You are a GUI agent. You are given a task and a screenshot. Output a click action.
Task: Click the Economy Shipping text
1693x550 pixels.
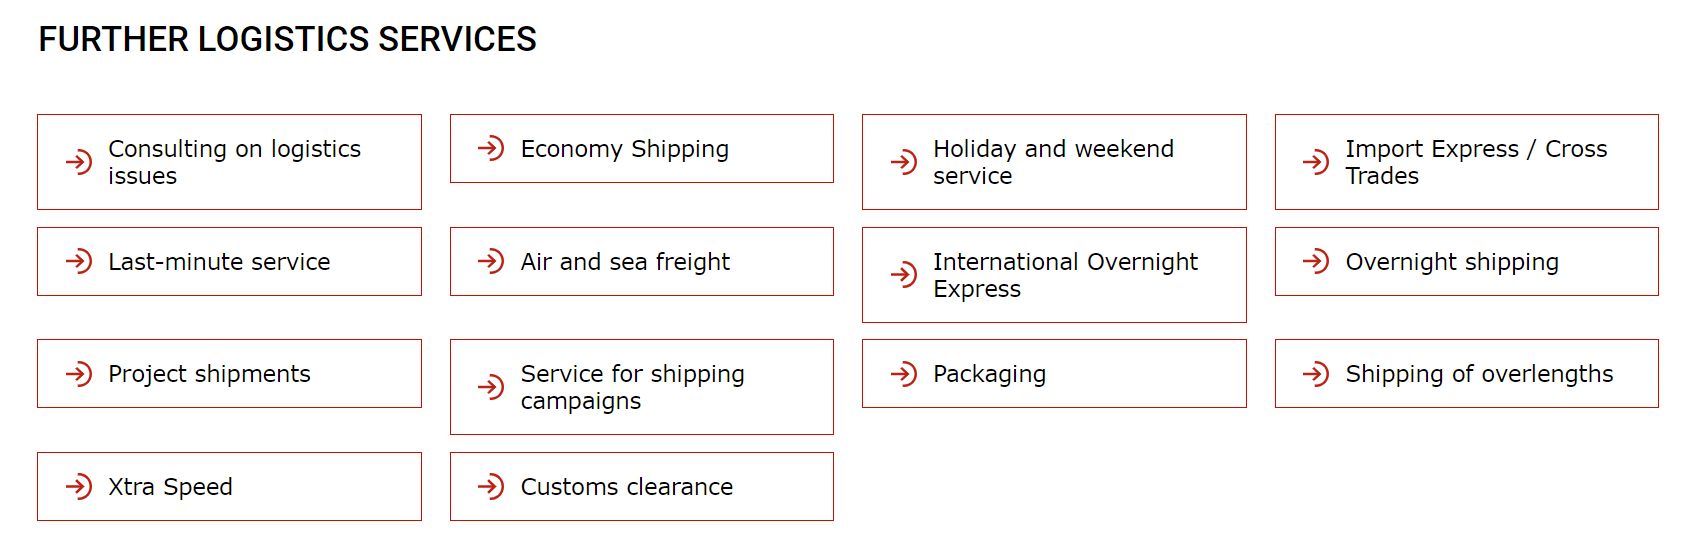click(x=625, y=149)
